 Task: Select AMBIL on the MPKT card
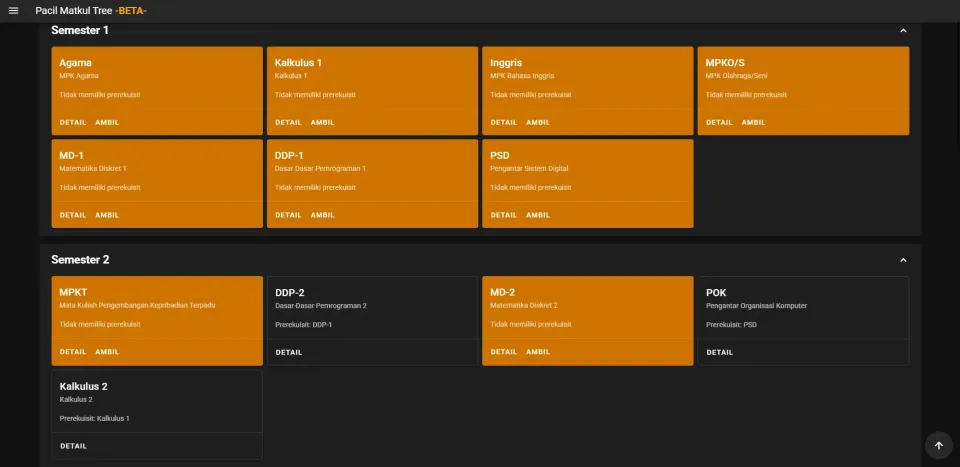point(107,352)
